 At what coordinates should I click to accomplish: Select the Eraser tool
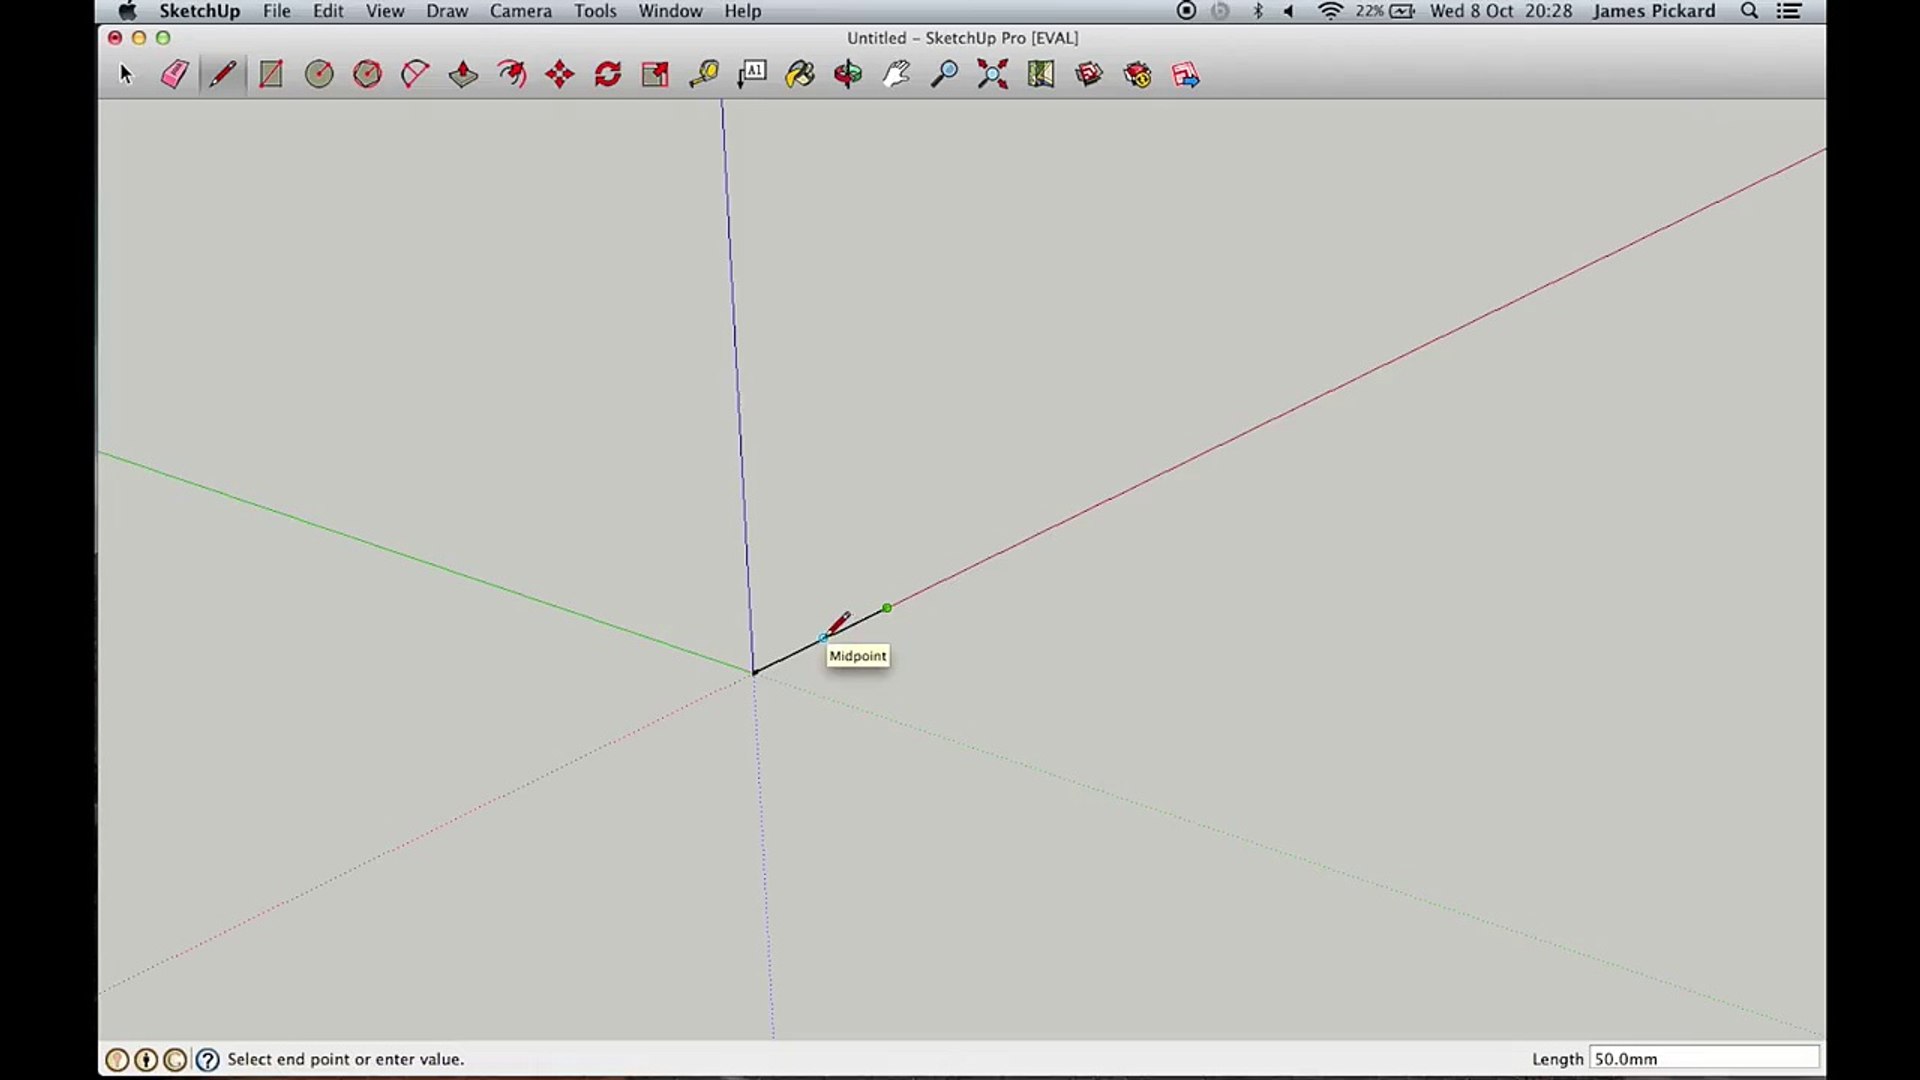click(175, 75)
